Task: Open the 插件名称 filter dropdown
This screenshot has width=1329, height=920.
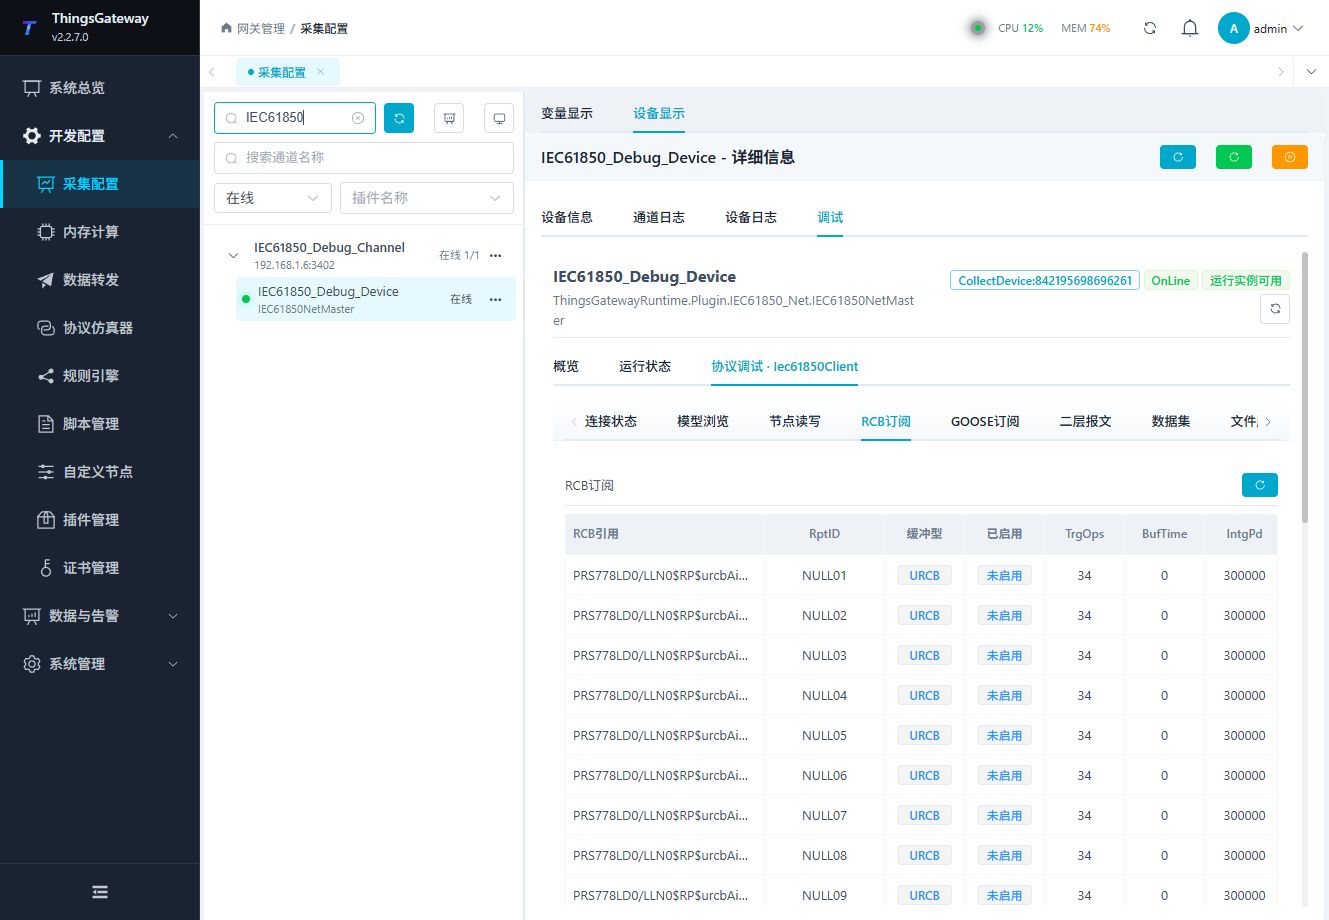Action: pos(427,198)
